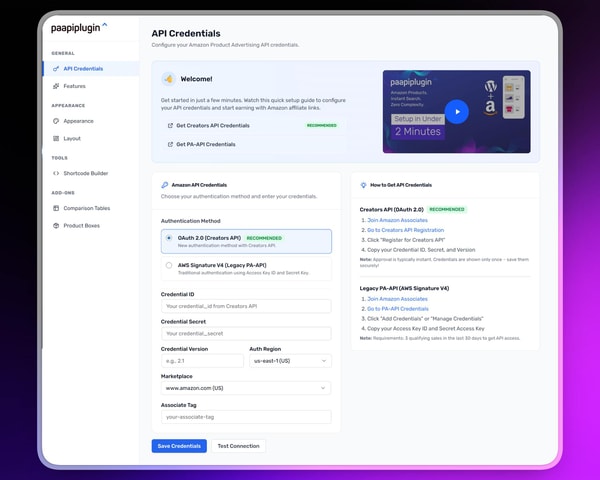
Task: Open the Auth Region dropdown
Action: 290,361
